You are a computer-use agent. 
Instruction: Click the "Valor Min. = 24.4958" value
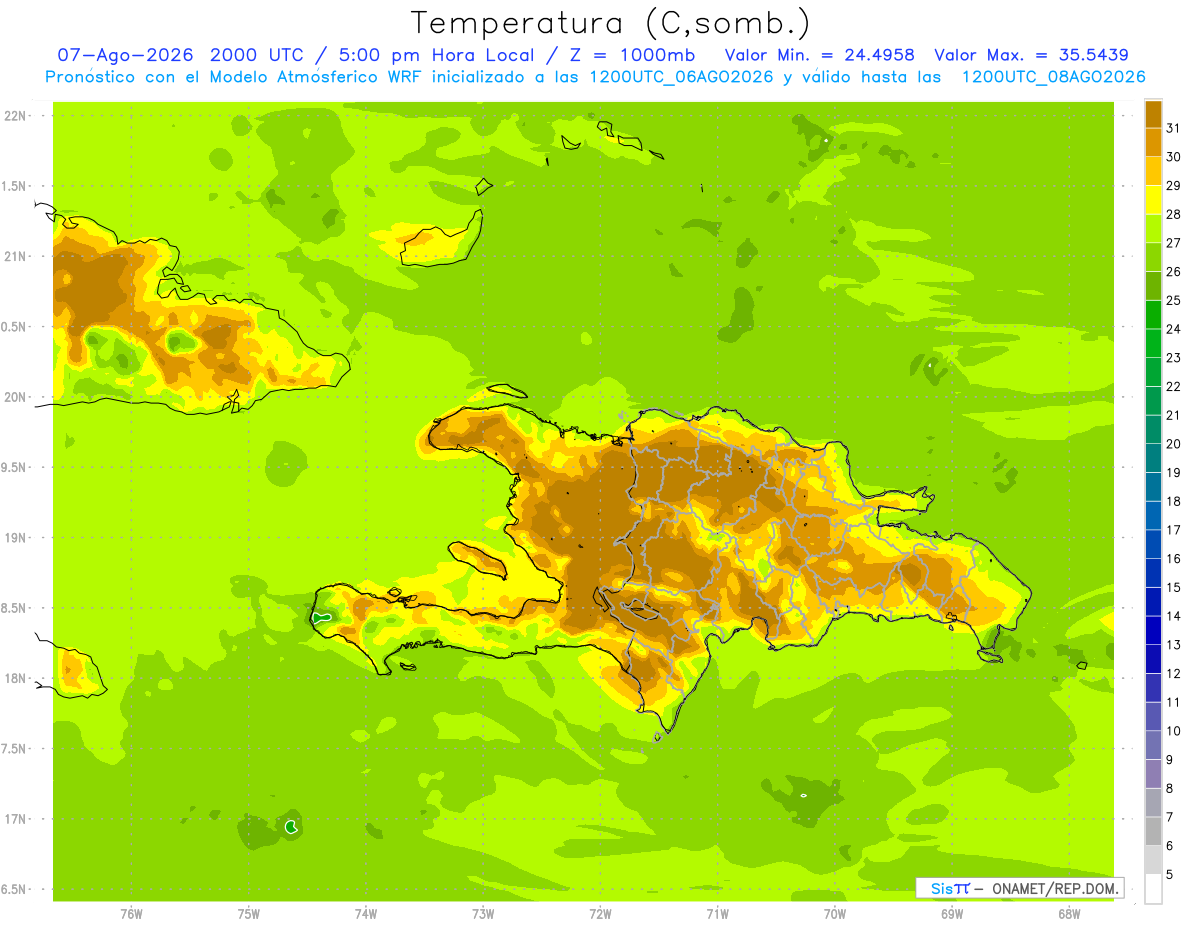(820, 55)
